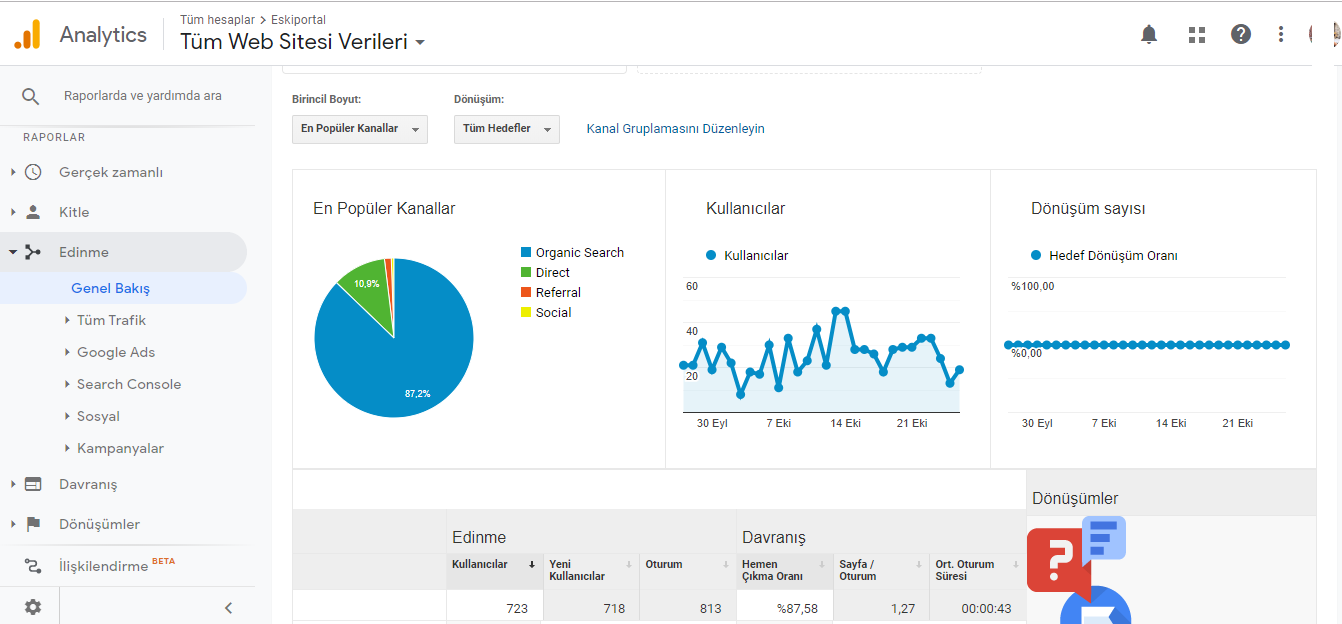Open the En Popüler Kanallar dropdown
Screen dimensions: 1342x624
pyautogui.click(x=360, y=129)
